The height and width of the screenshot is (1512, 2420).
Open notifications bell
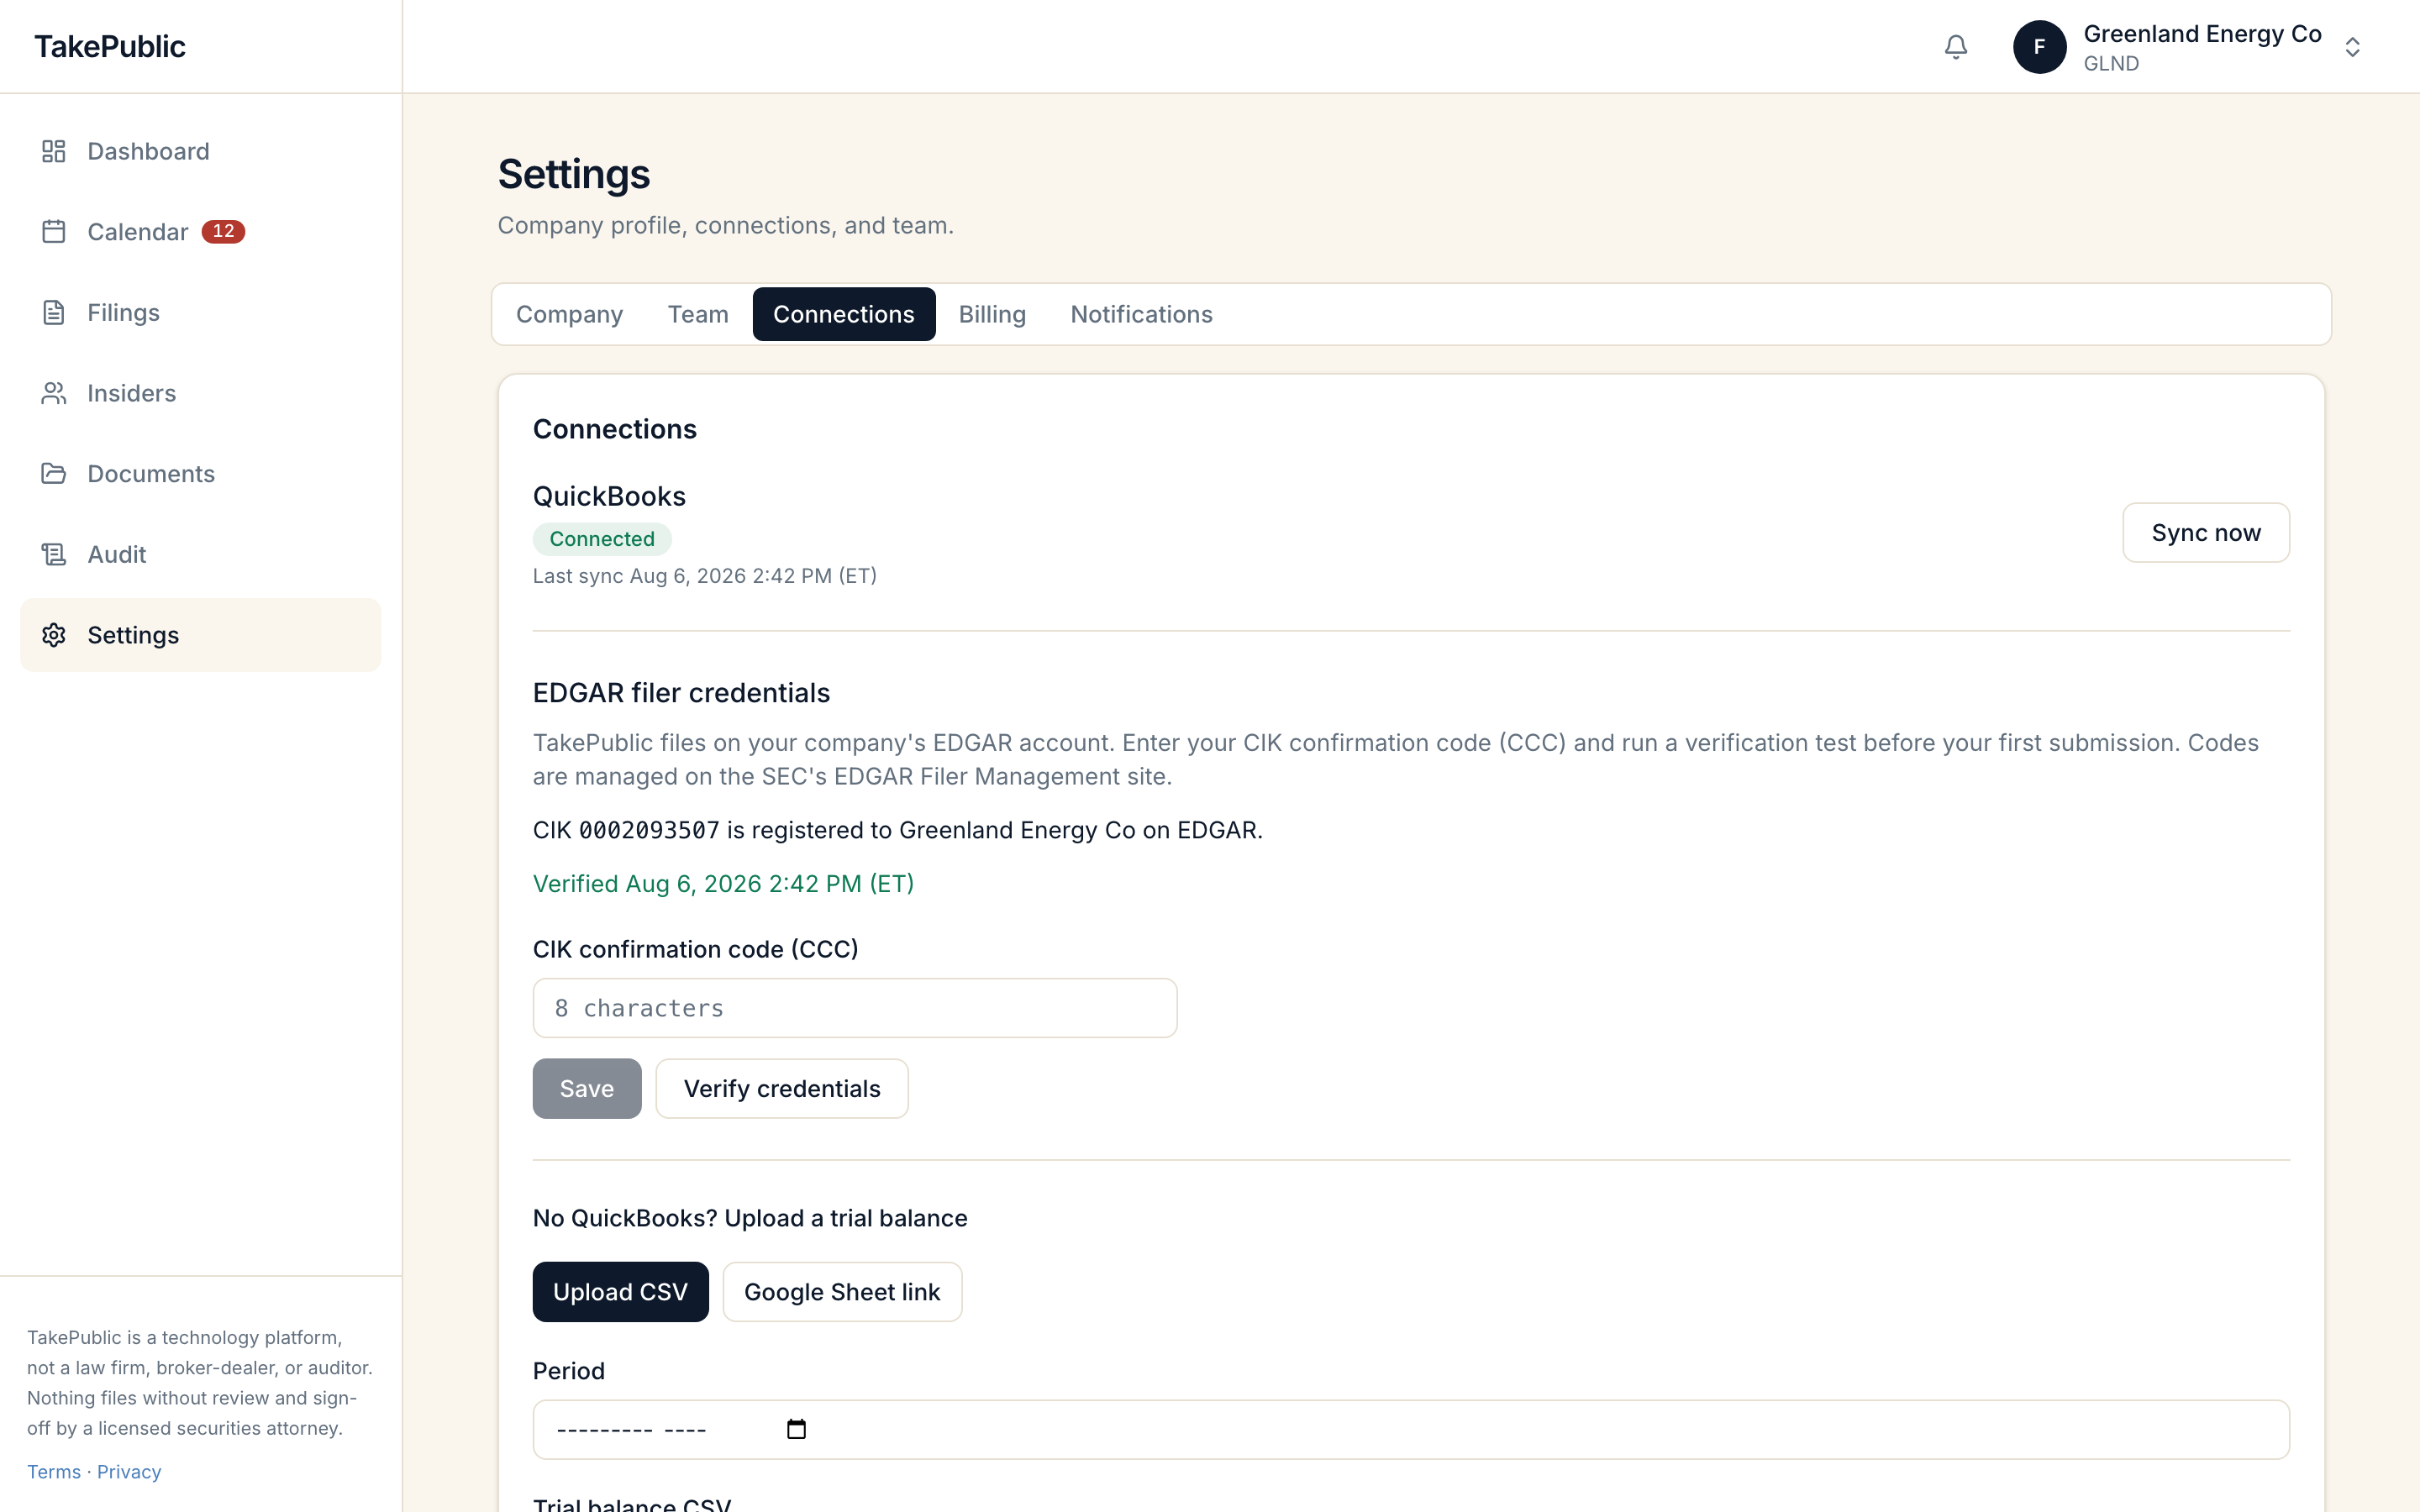1956,47
